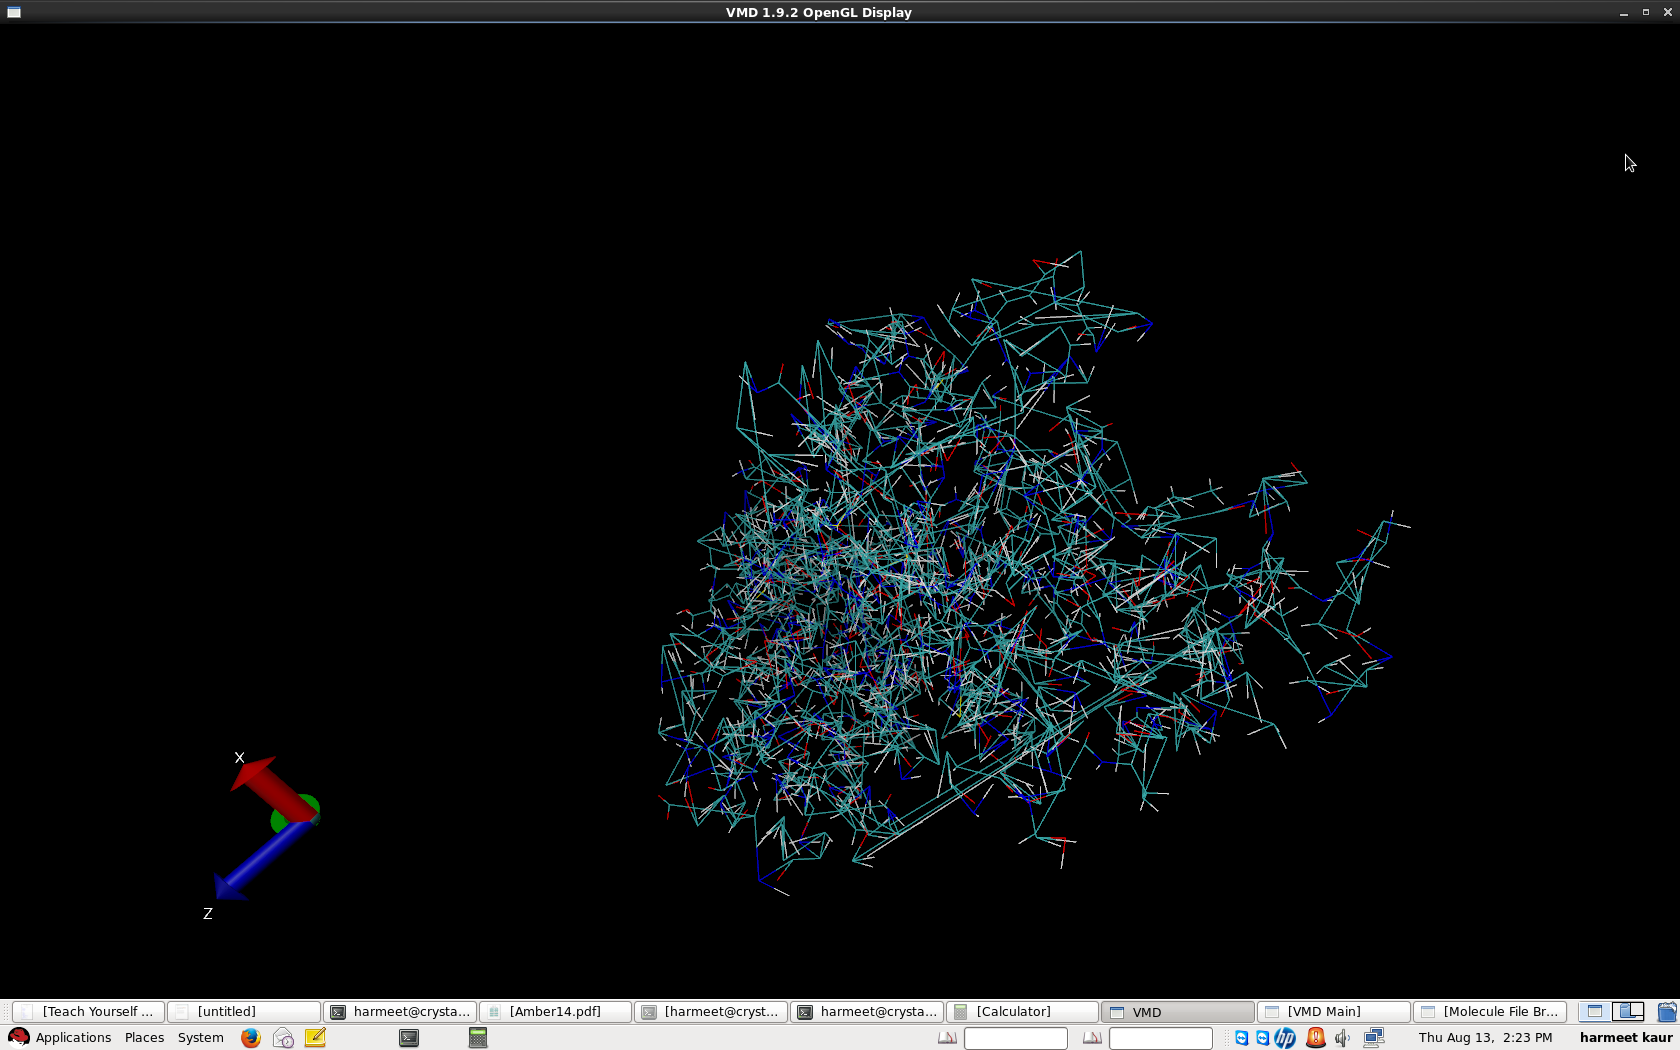
Task: Show calendar from the clock
Action: 1485,1038
